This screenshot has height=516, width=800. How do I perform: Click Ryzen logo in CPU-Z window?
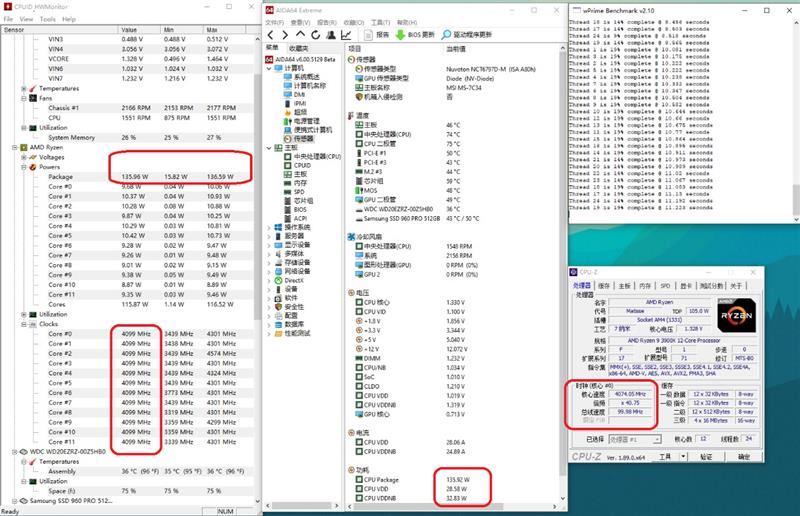(736, 315)
